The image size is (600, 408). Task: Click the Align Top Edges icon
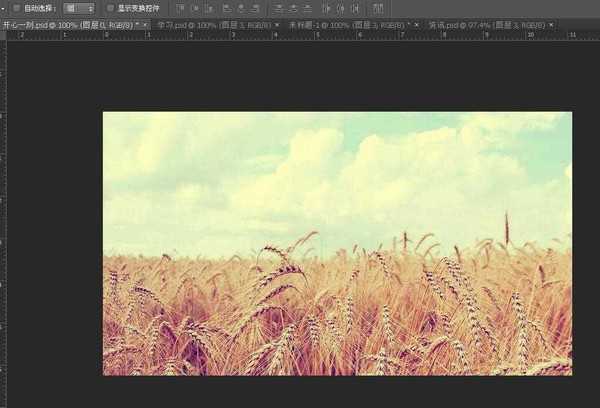[x=179, y=8]
